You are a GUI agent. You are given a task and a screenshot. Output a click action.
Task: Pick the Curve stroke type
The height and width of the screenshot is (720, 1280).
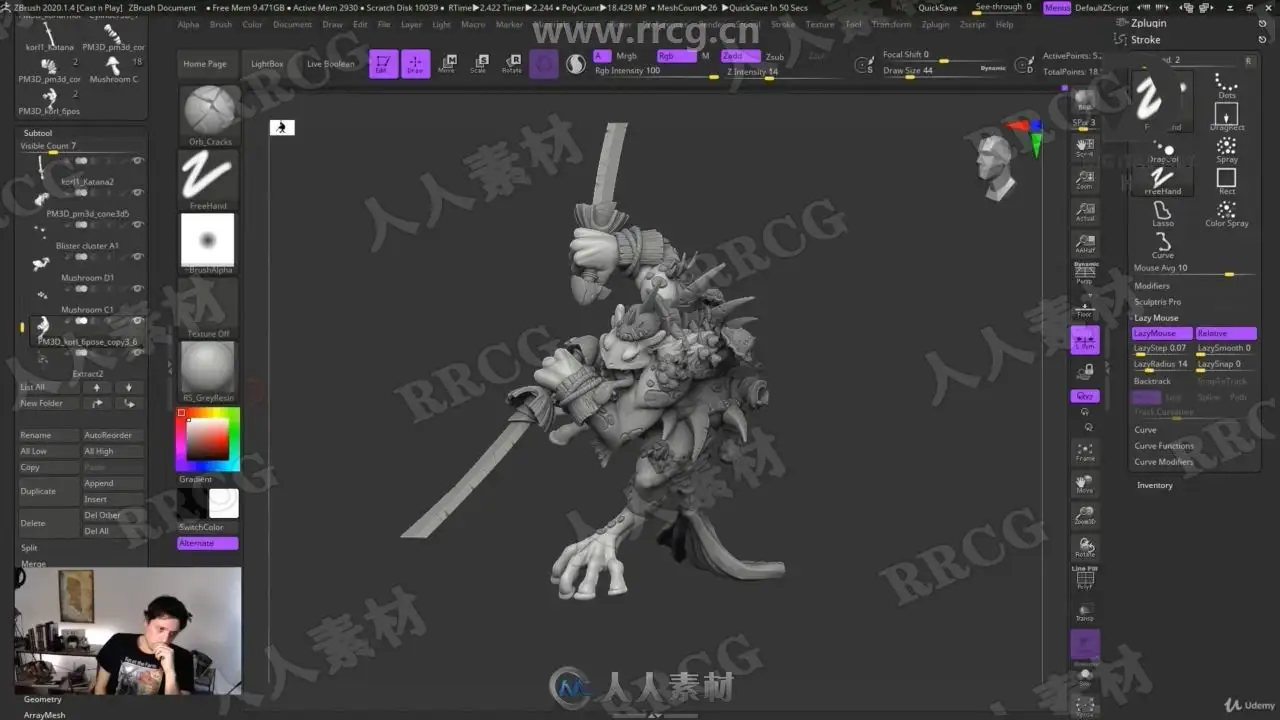(x=1162, y=246)
